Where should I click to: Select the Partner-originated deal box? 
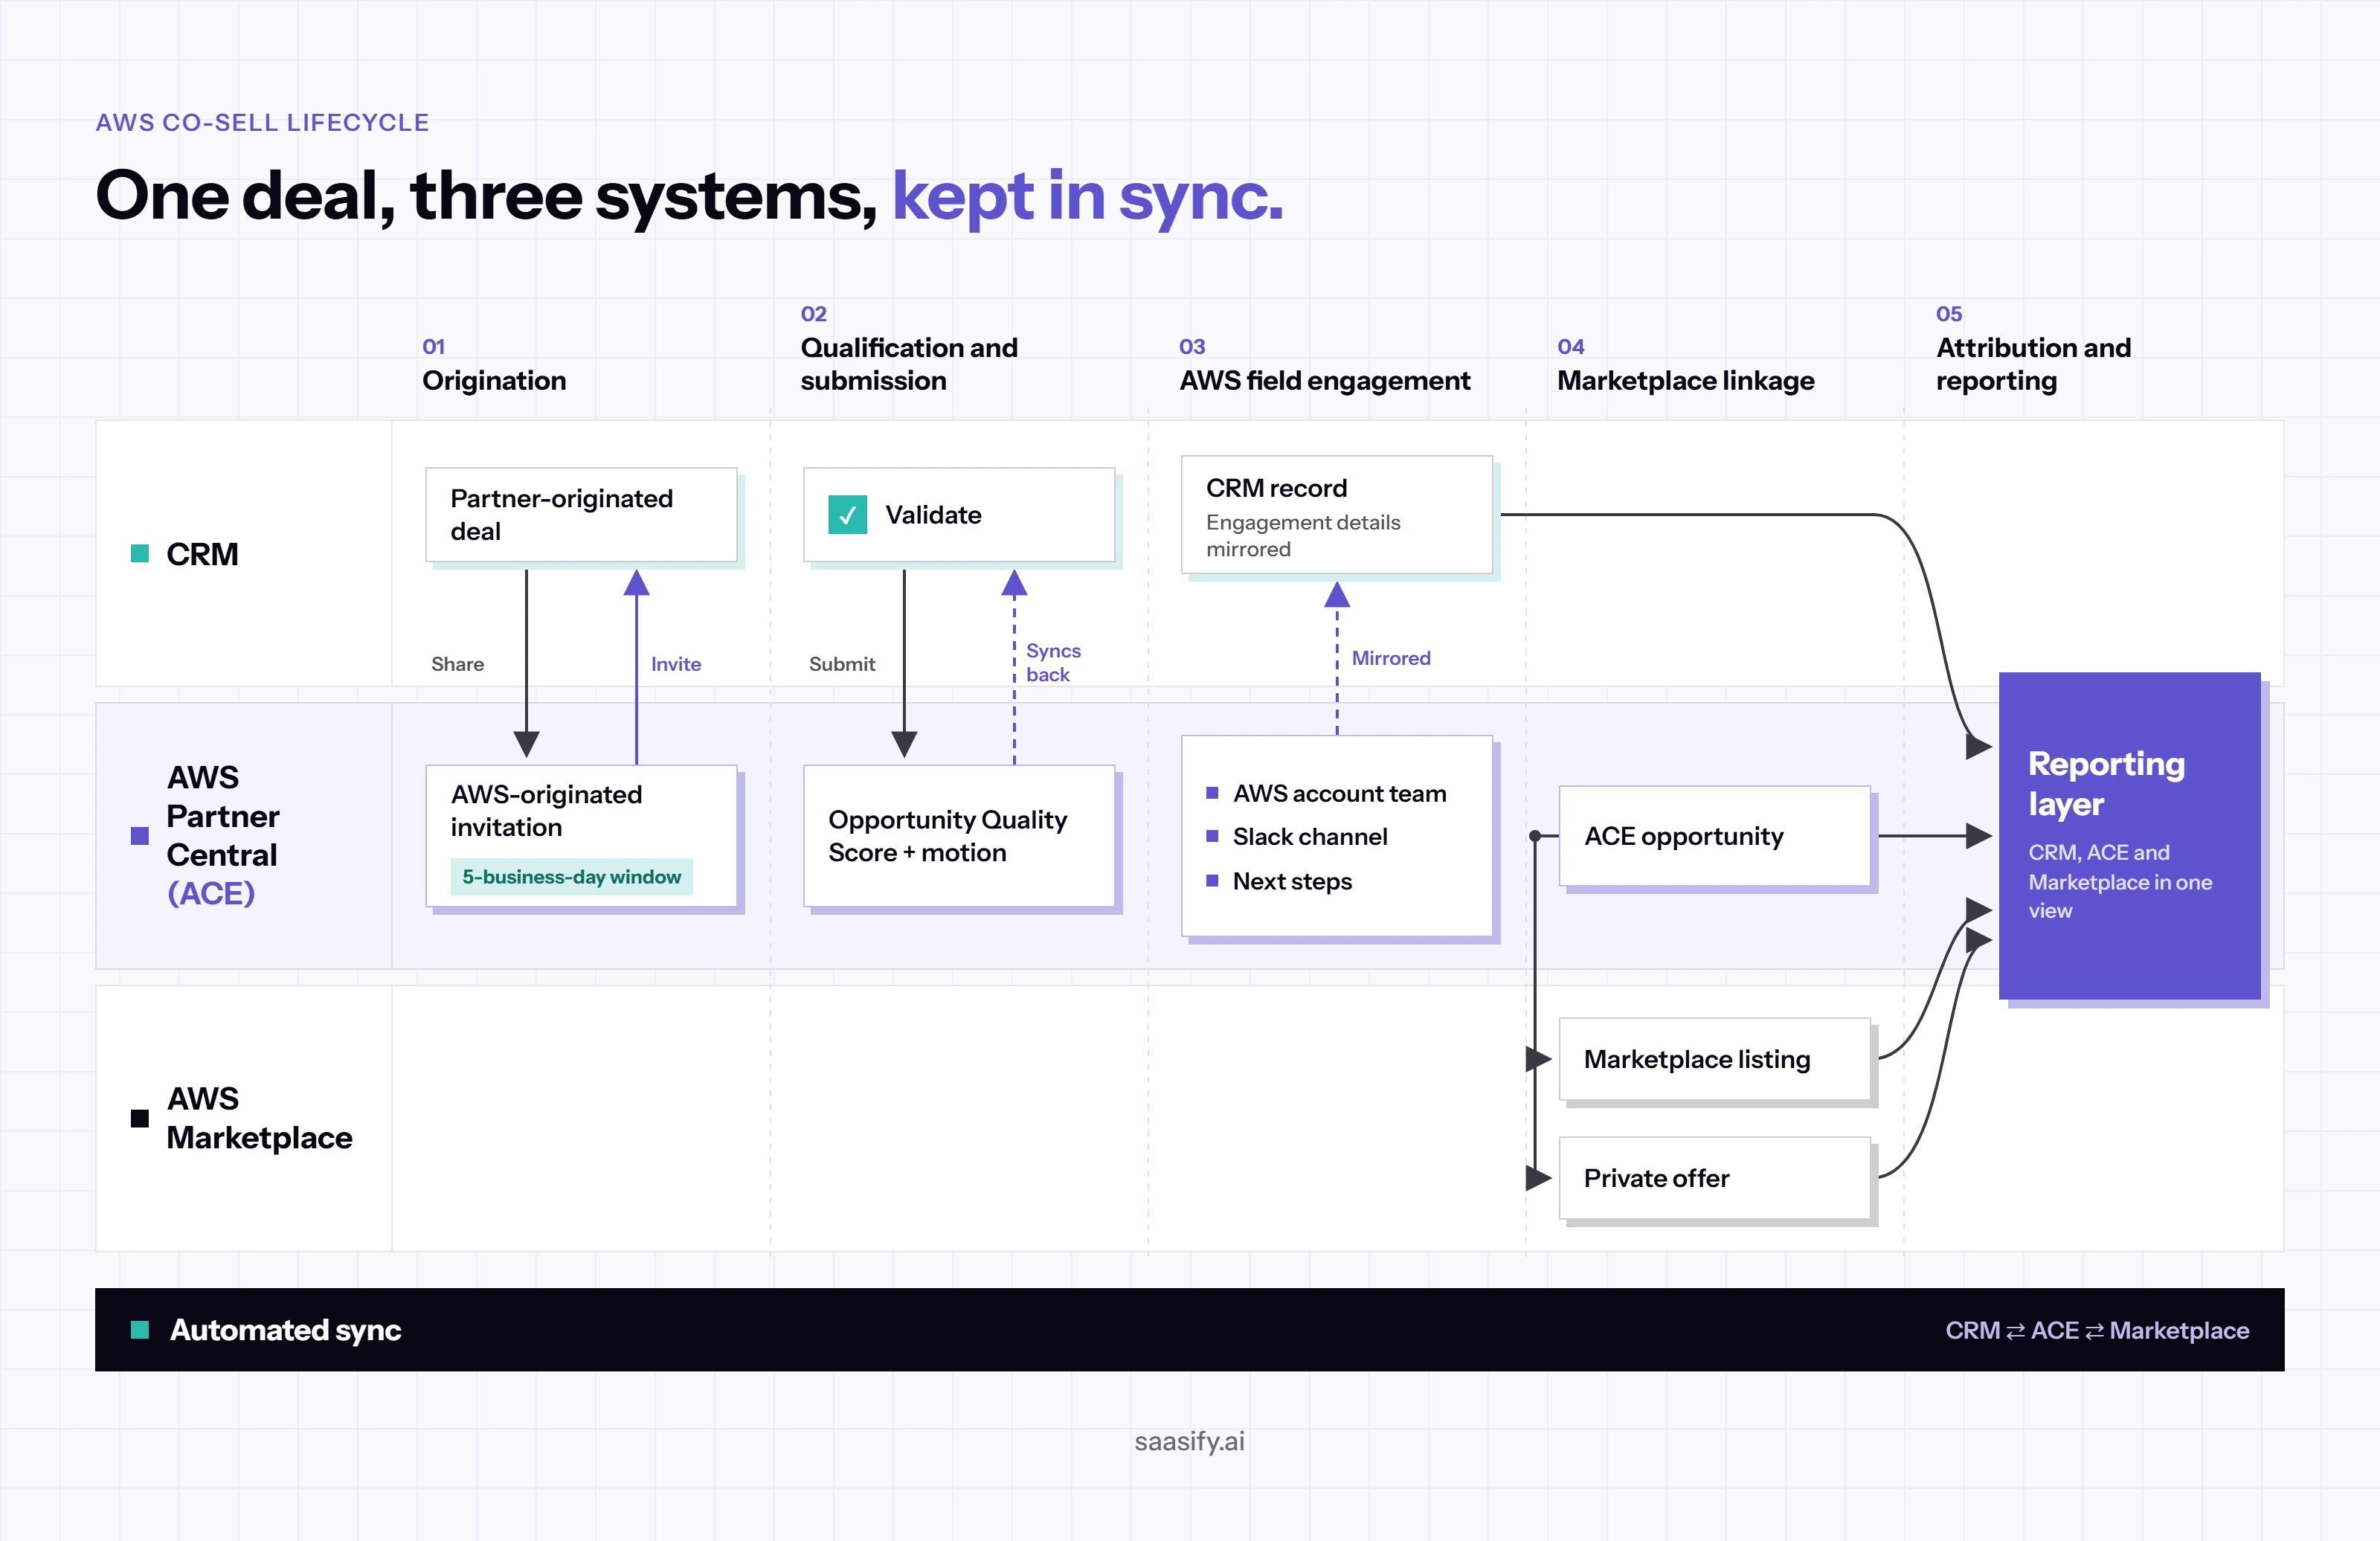tap(581, 515)
